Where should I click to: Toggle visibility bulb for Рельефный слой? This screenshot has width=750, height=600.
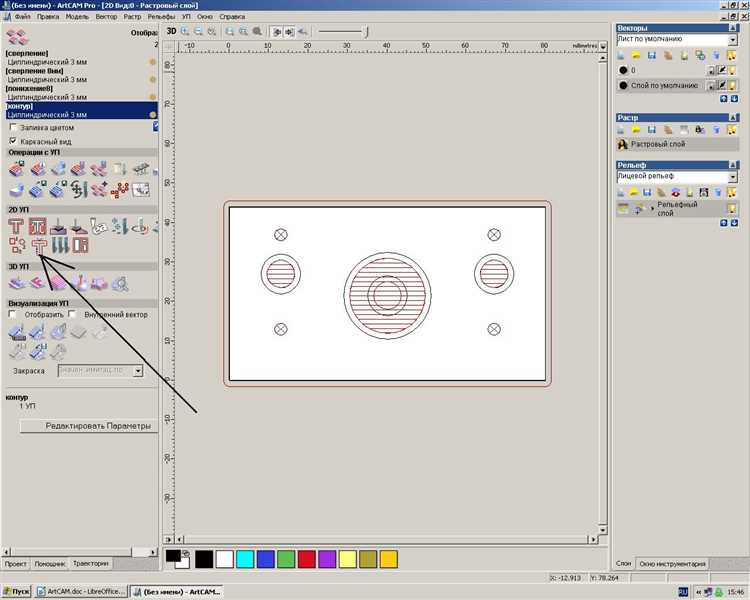(x=732, y=208)
